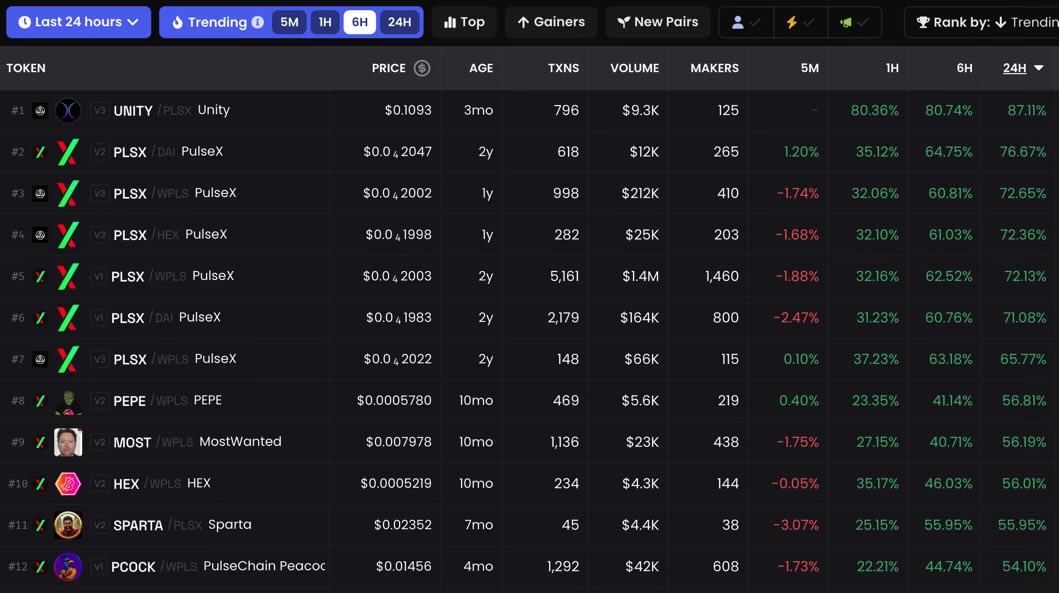This screenshot has height=593, width=1059.
Task: Open the New Pairs list
Action: [658, 22]
